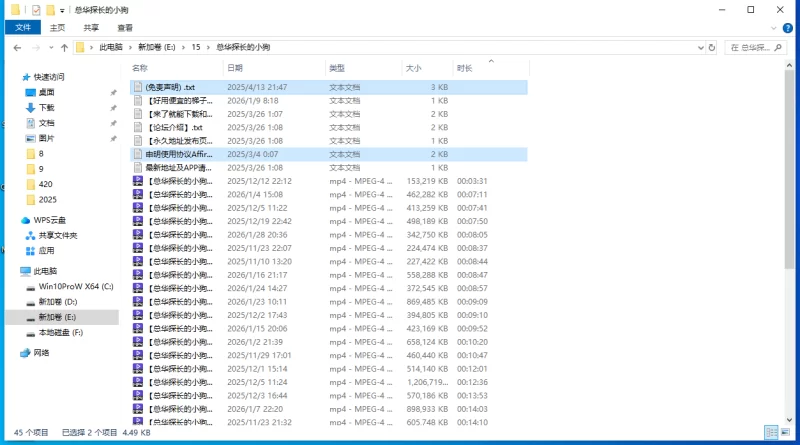The height and width of the screenshot is (445, 800).
Task: Switch to details view in status bar
Action: click(772, 433)
